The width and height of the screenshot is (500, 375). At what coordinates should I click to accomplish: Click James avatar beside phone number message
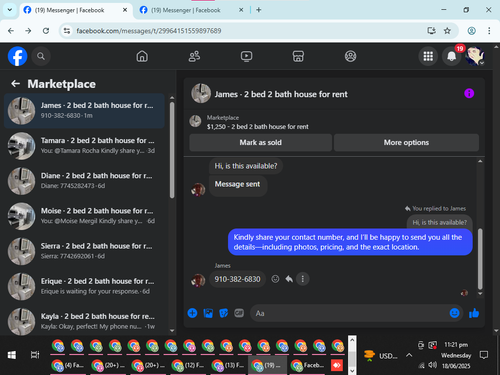tap(198, 280)
